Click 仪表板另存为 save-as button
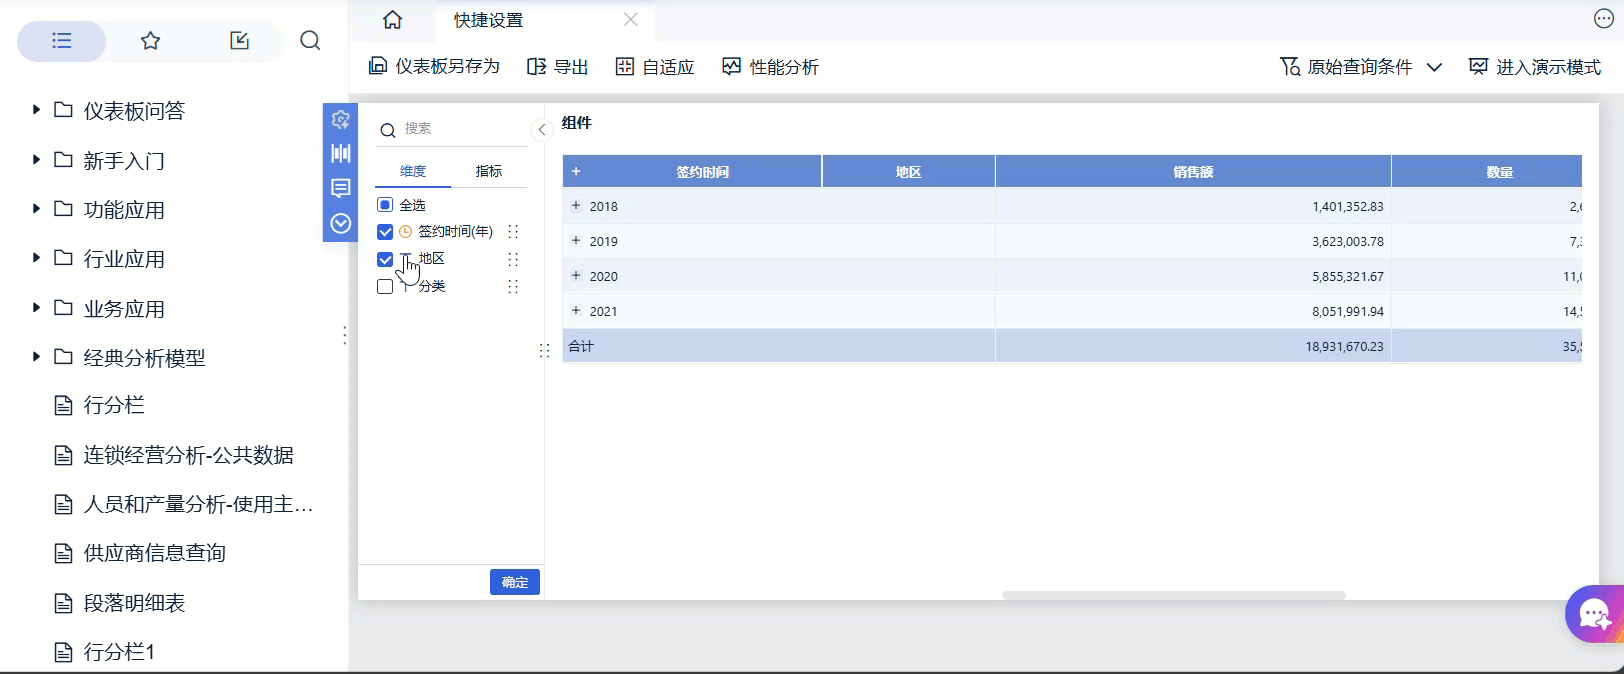This screenshot has height=674, width=1624. 434,66
